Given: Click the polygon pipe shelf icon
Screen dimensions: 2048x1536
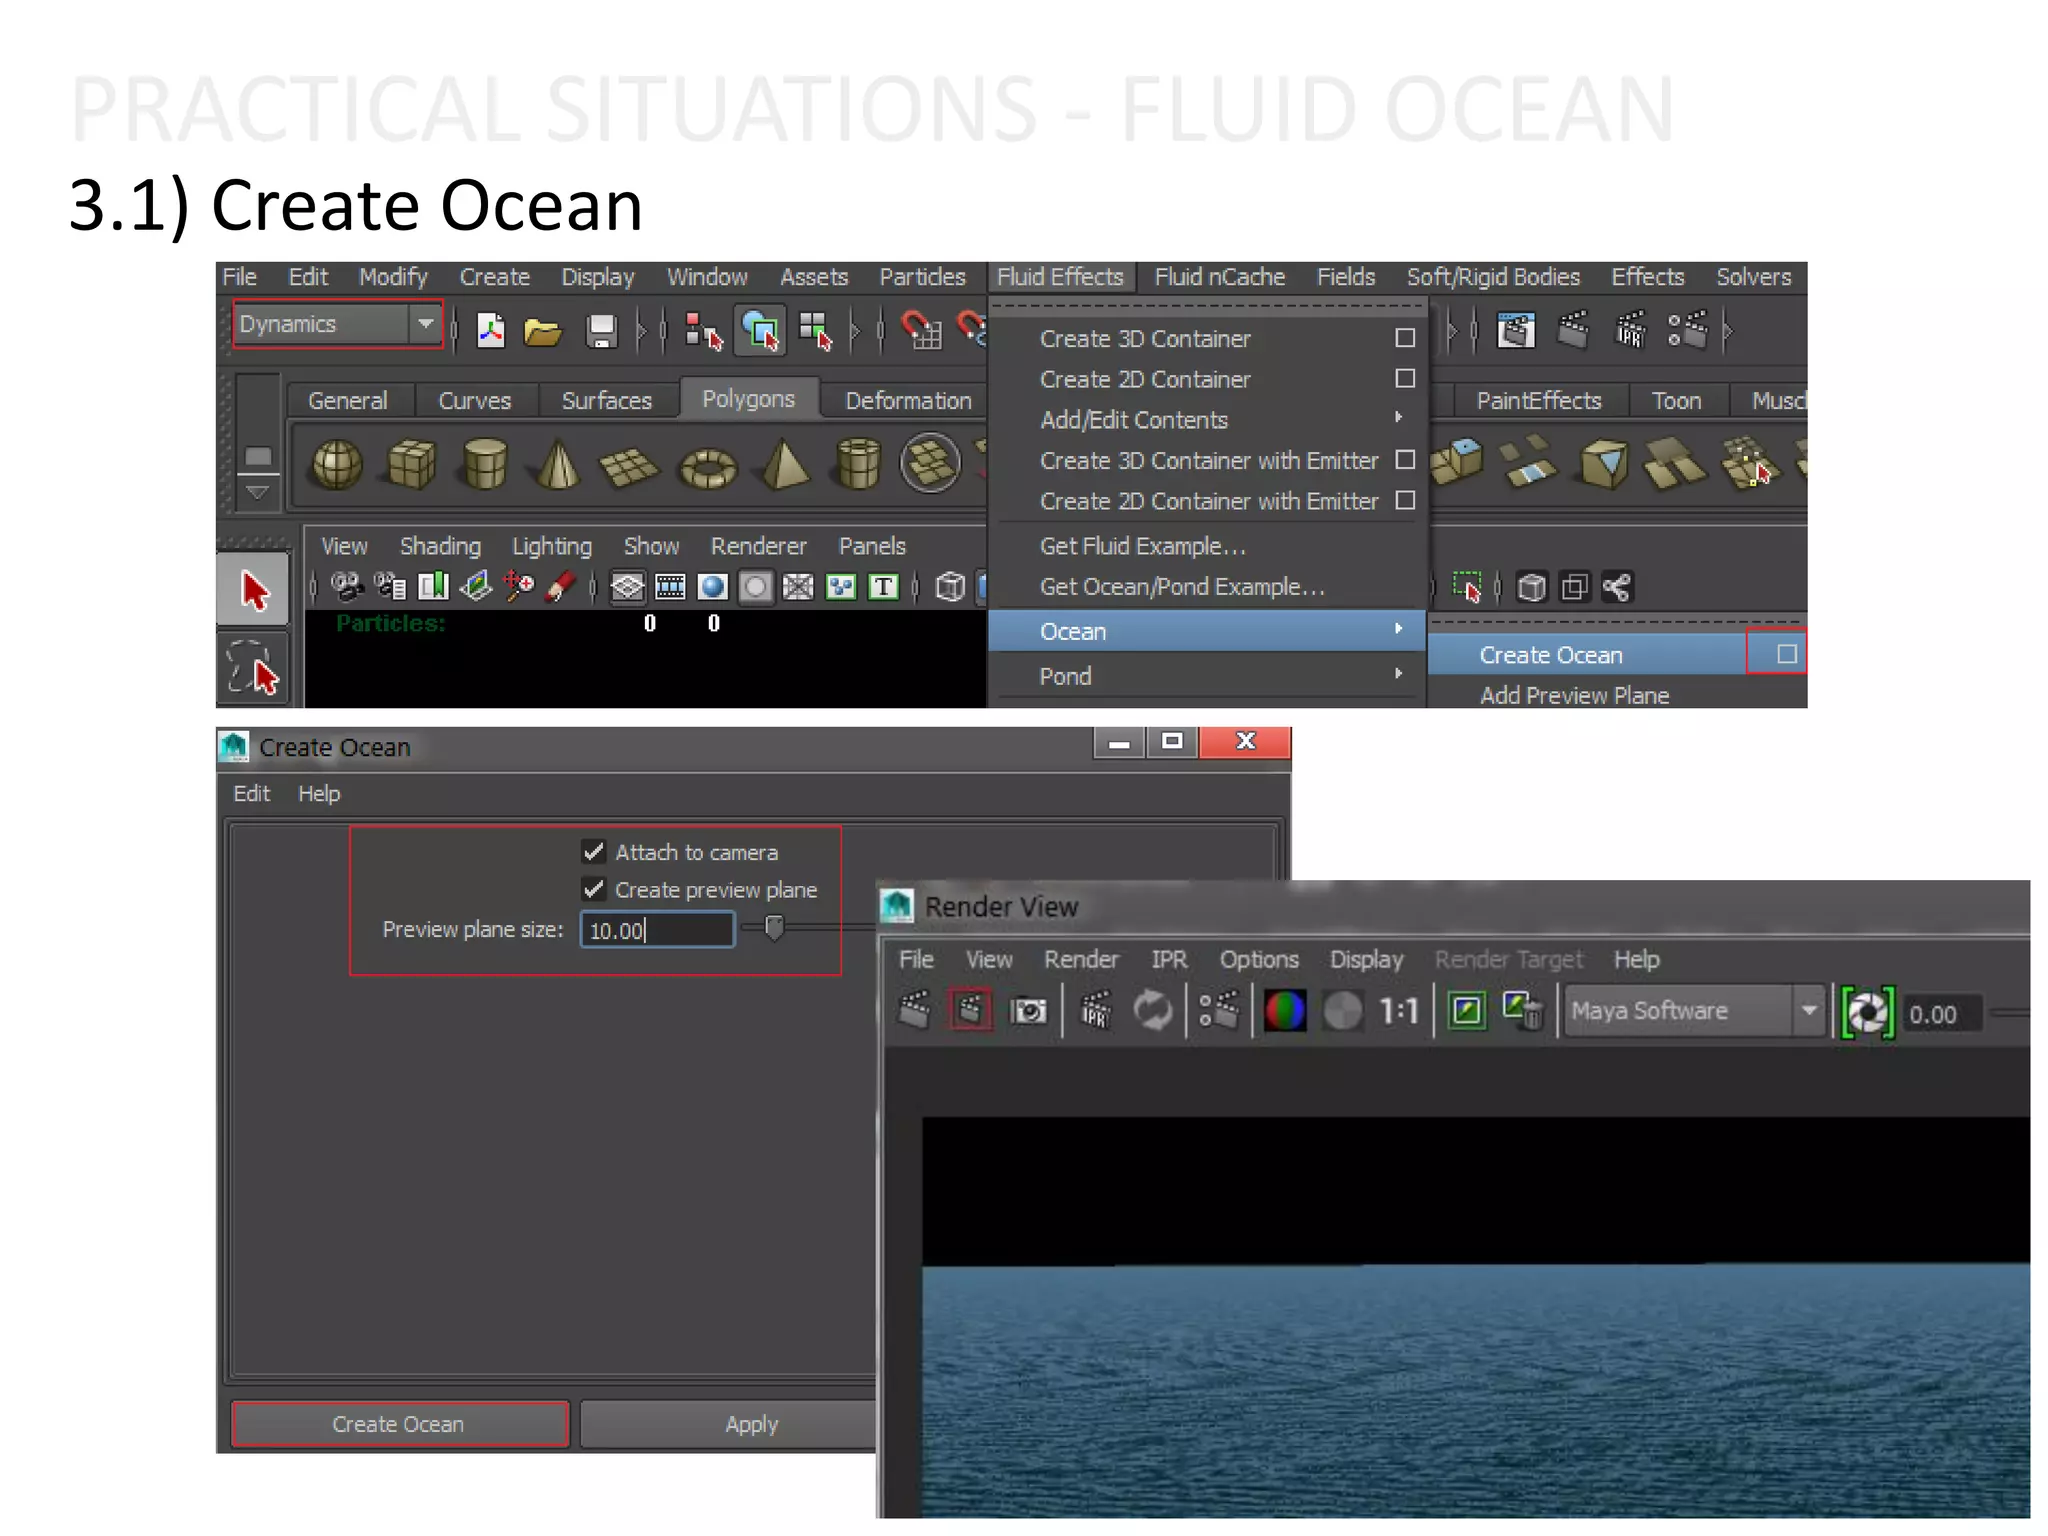Looking at the screenshot, I should click(858, 465).
